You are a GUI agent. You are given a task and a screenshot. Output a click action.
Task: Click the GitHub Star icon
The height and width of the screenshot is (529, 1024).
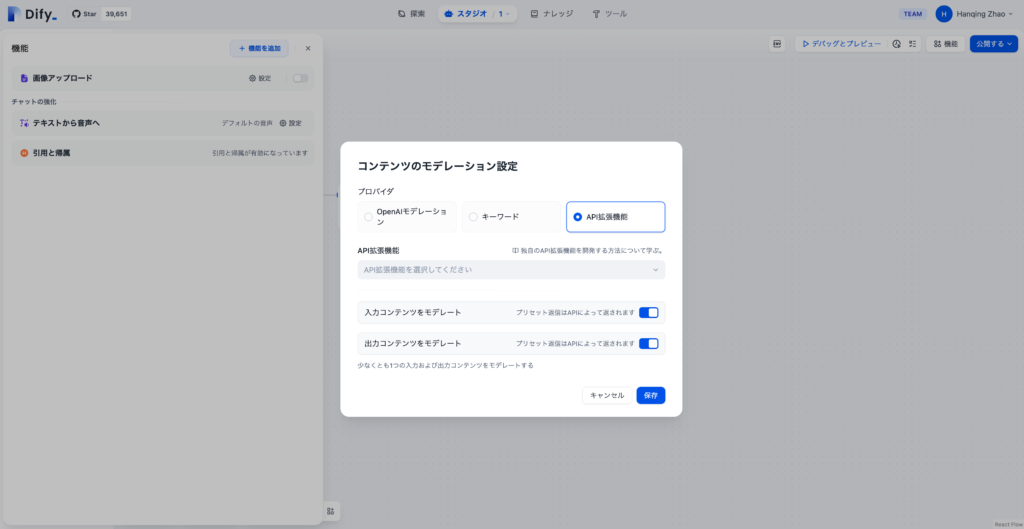pos(76,14)
